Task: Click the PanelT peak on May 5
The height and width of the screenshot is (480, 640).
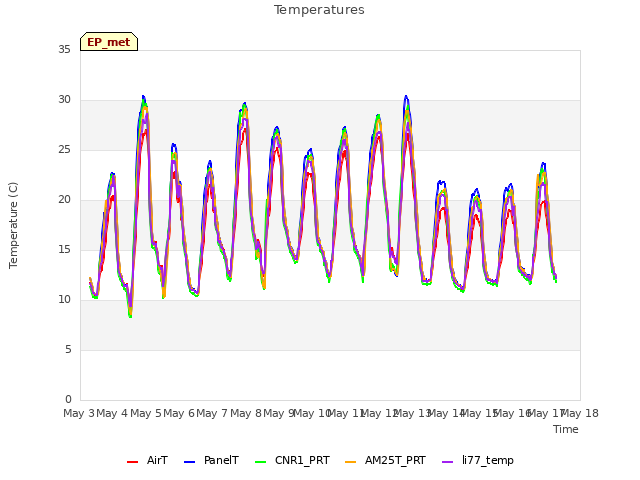Action: [x=143, y=96]
